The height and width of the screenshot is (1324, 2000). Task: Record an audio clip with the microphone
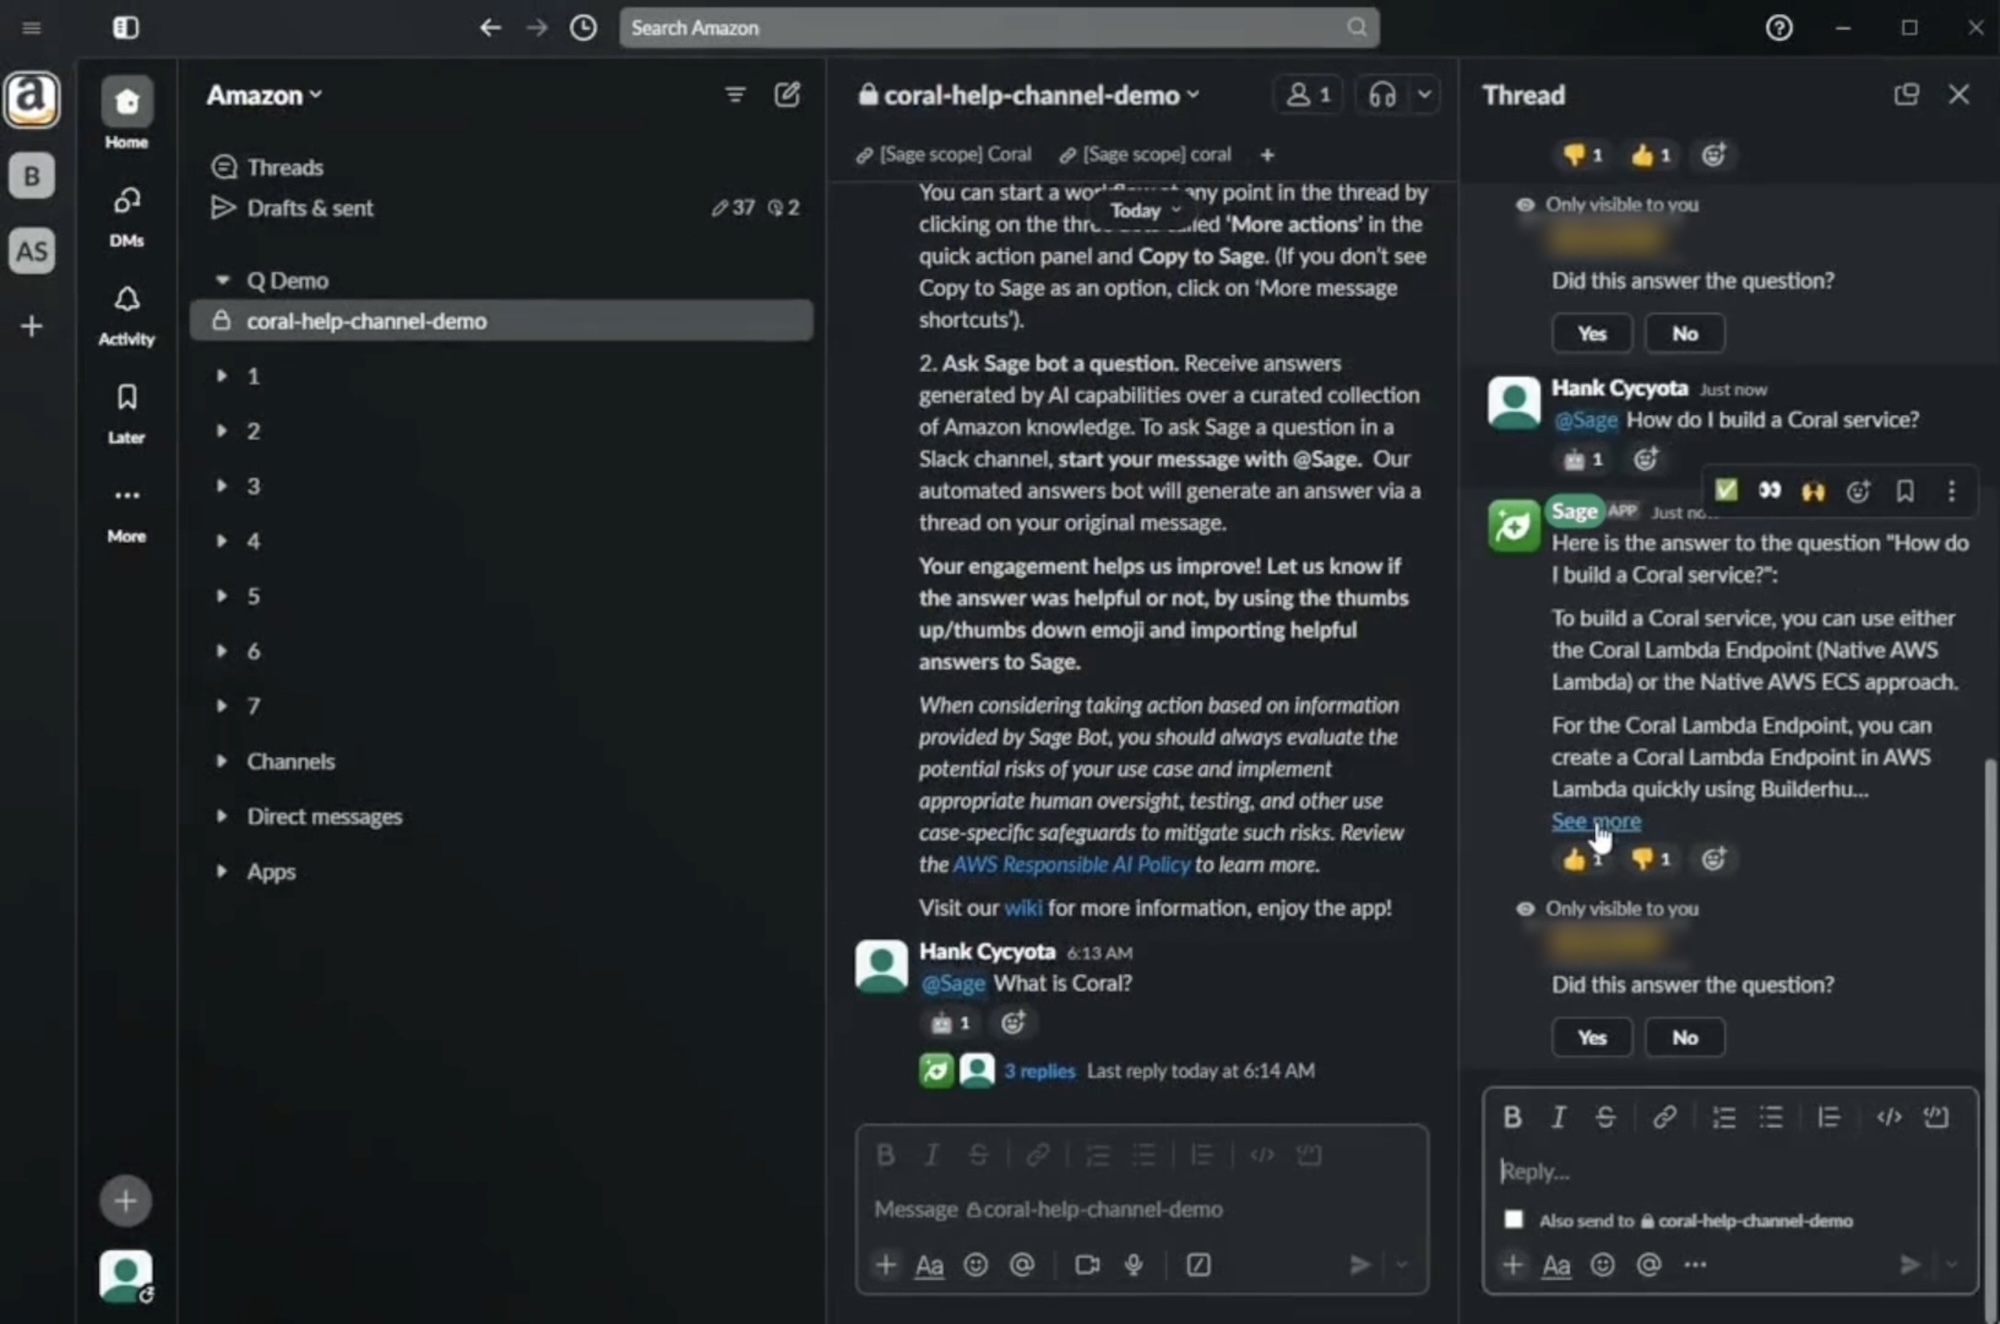click(1134, 1265)
